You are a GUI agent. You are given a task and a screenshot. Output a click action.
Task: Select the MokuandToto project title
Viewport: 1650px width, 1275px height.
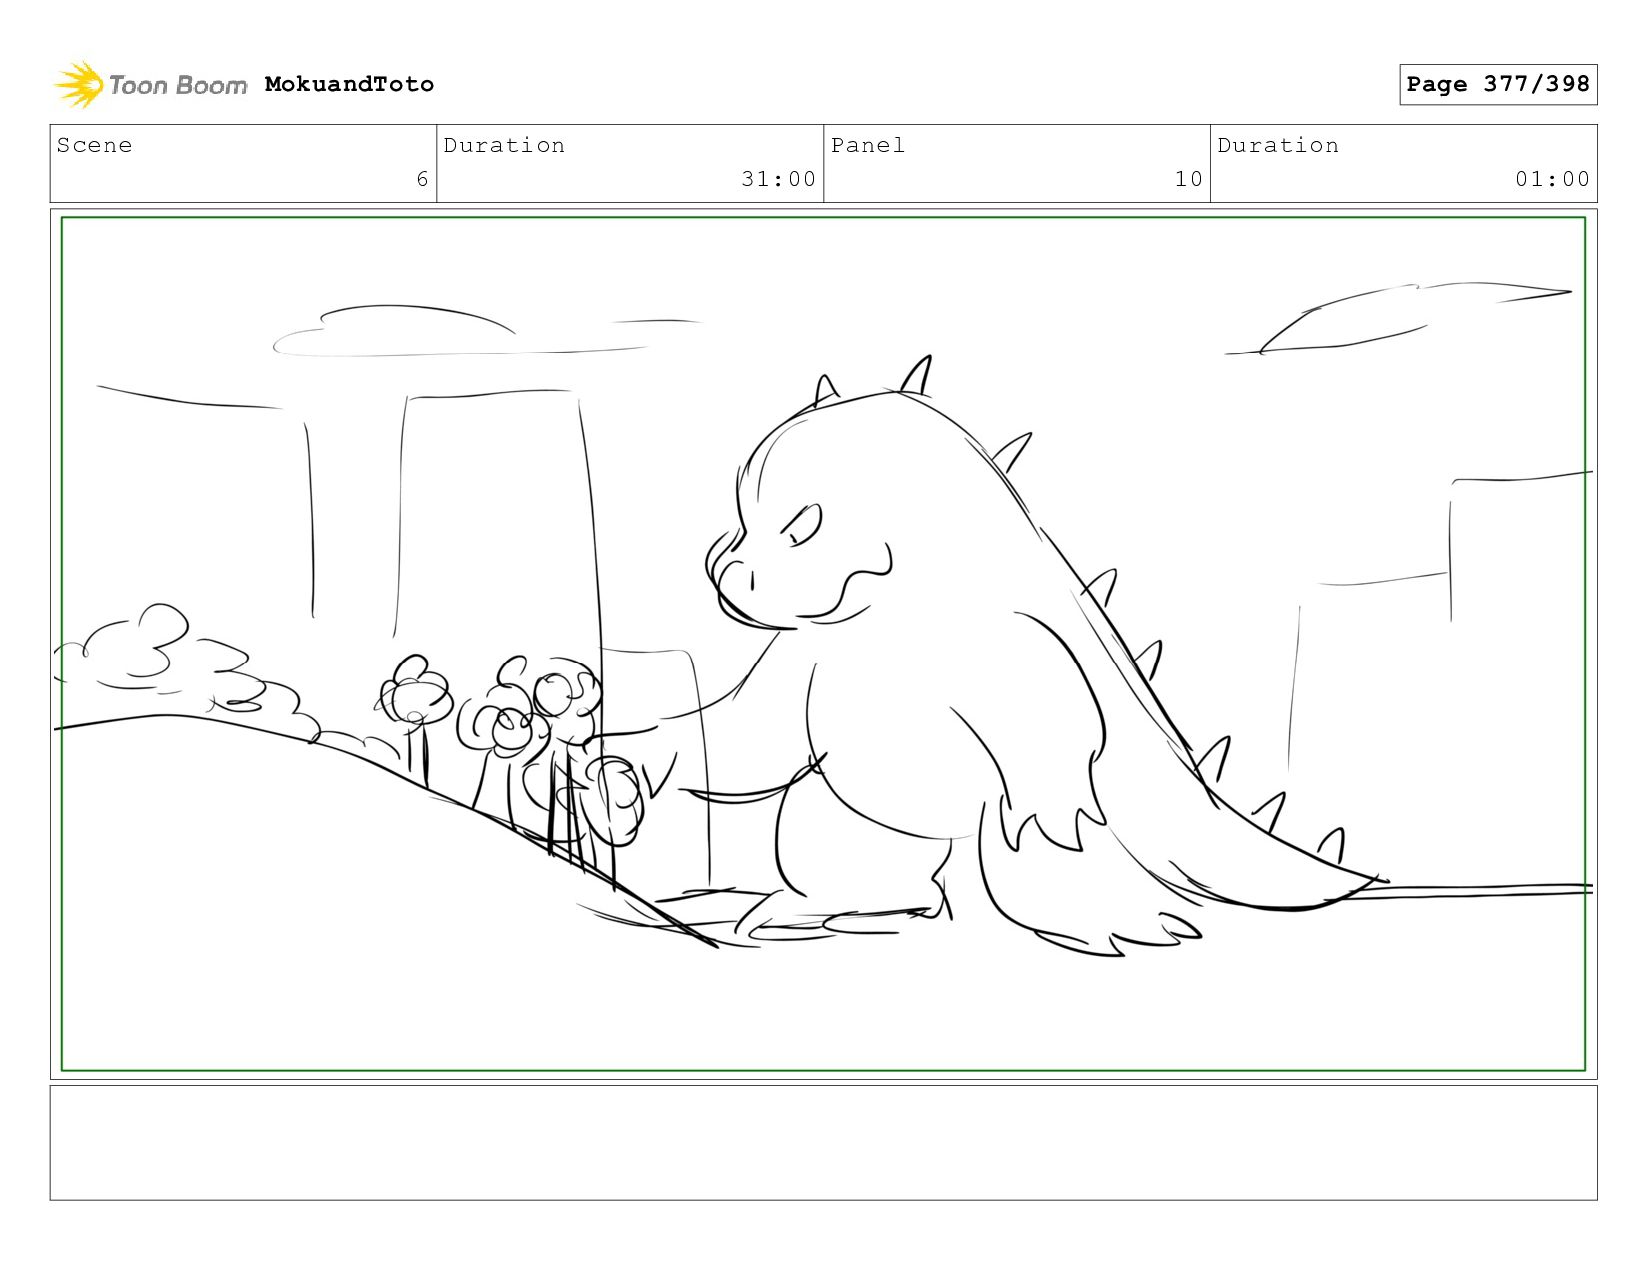click(349, 84)
